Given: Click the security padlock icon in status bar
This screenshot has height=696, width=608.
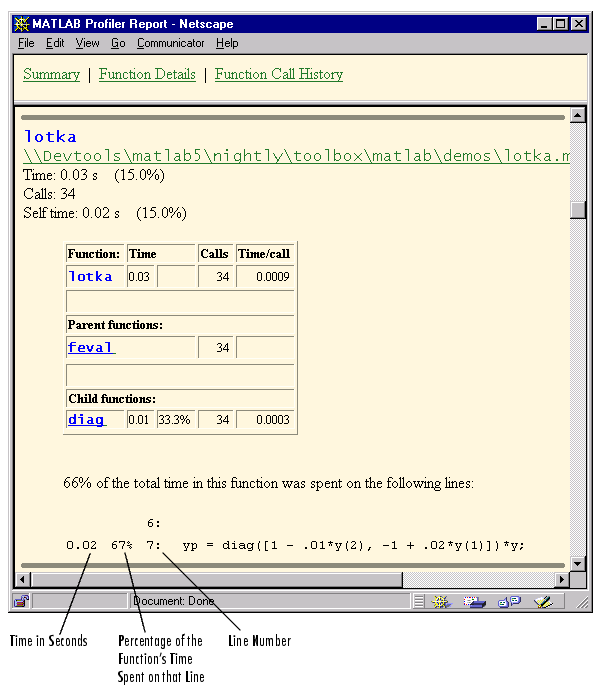Looking at the screenshot, I should (x=21, y=601).
